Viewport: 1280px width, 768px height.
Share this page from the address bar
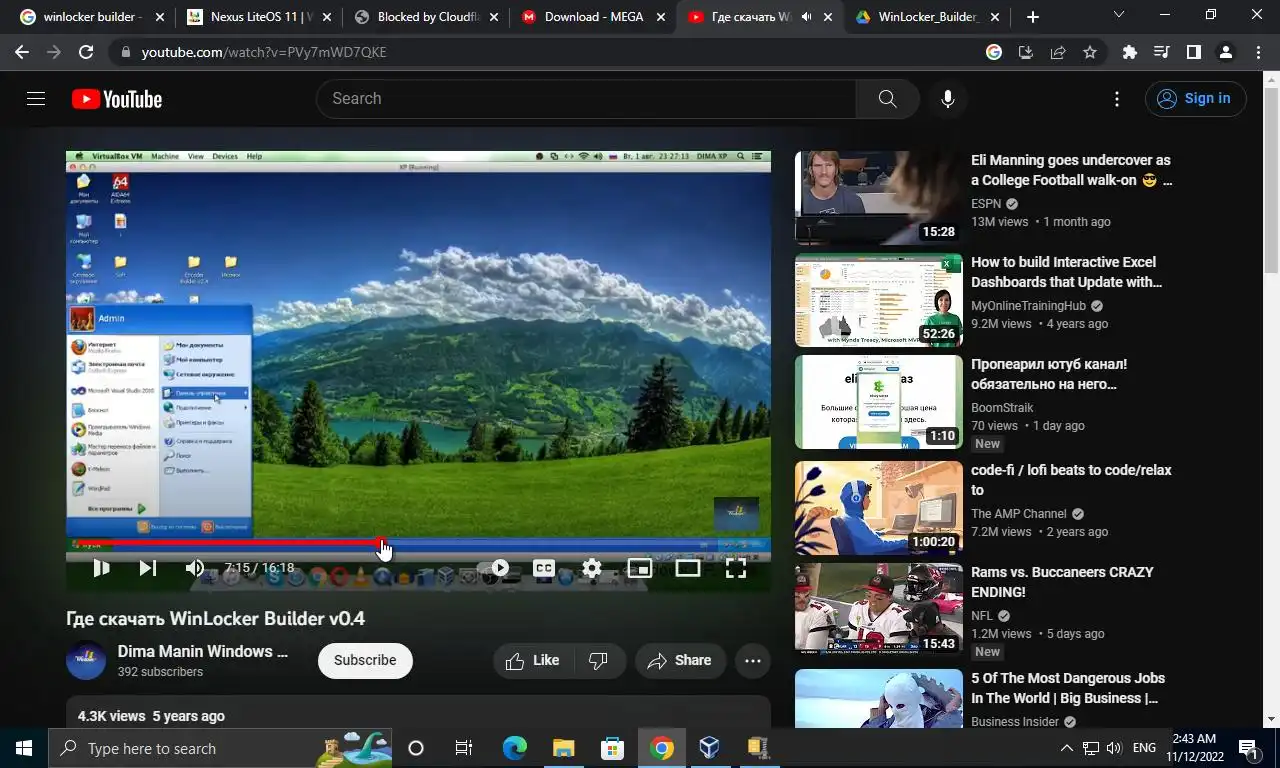click(1058, 52)
